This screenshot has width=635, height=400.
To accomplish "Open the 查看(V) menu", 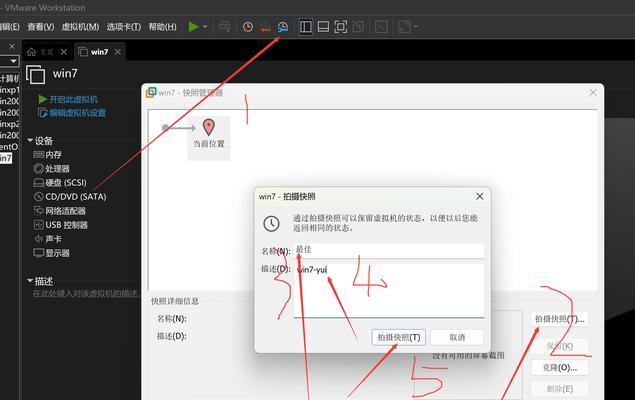I will (40, 27).
